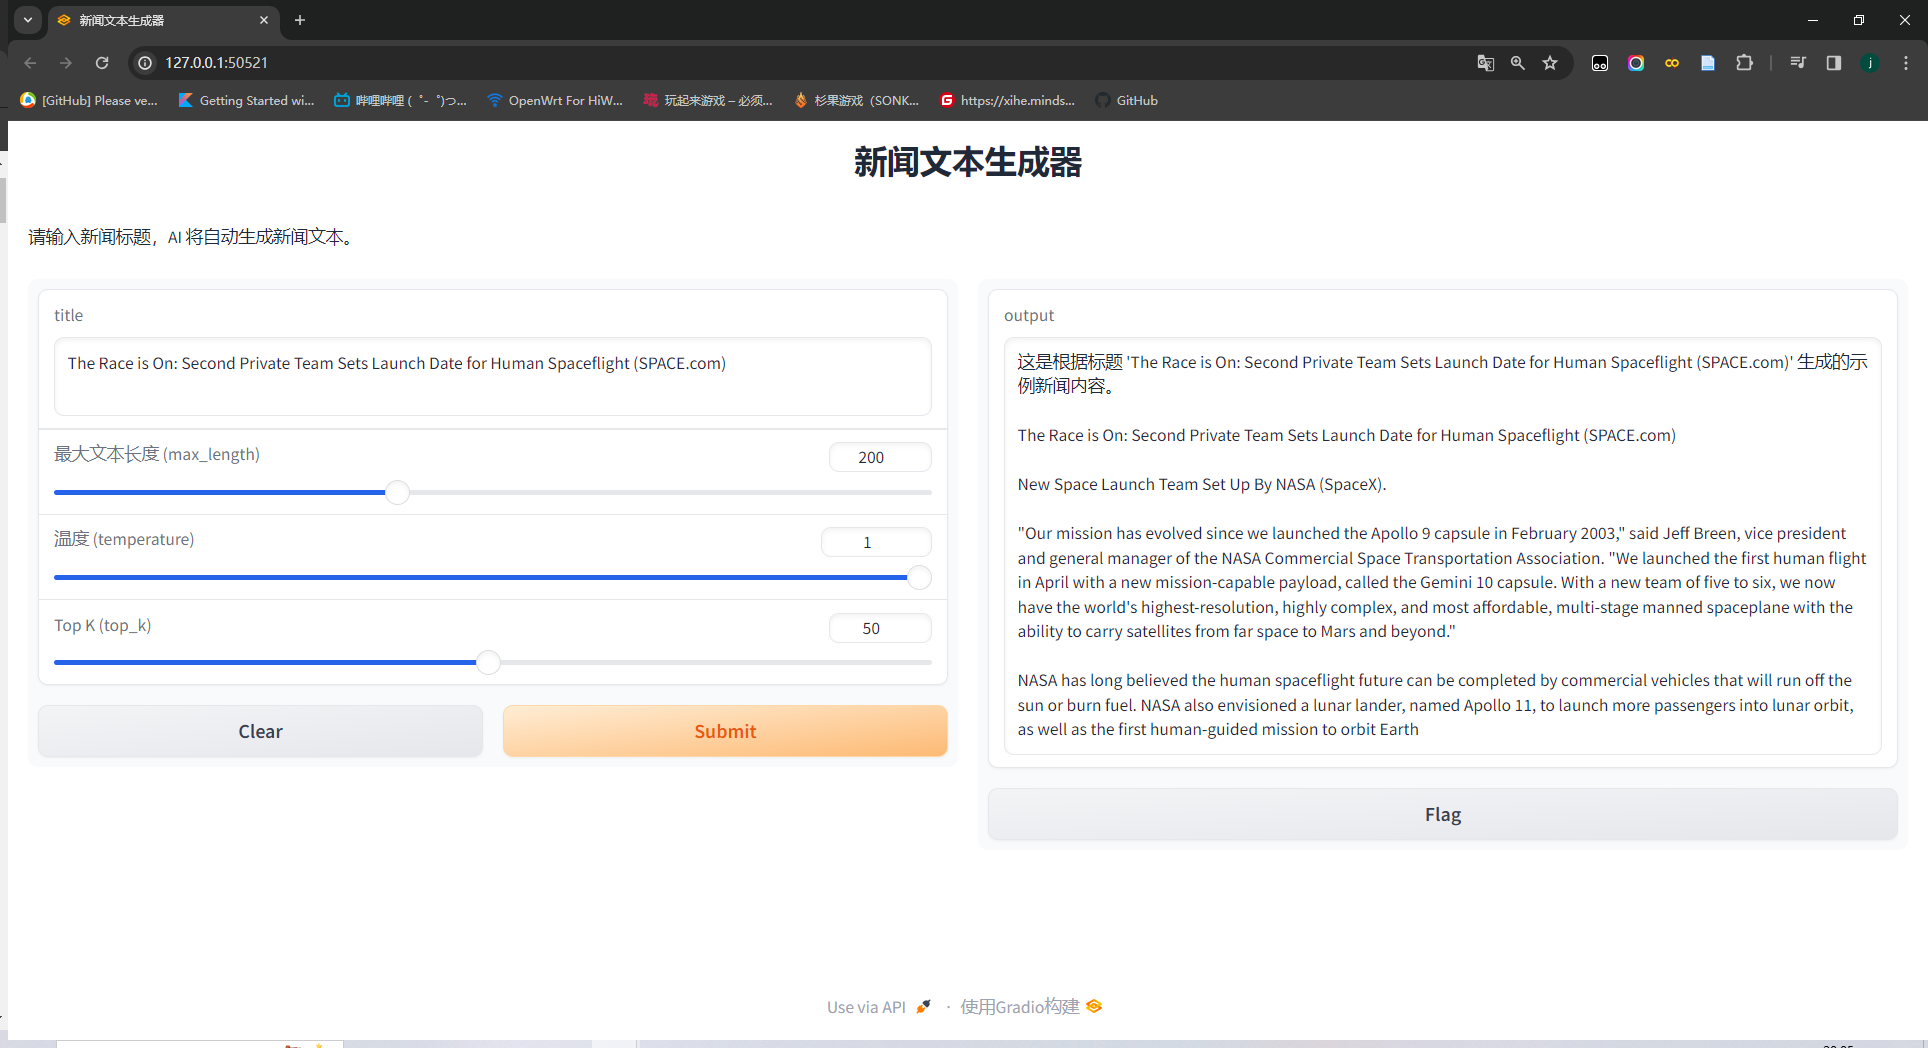The width and height of the screenshot is (1928, 1048).
Task: Open the 哔哩哔哩 bookmark
Action: click(400, 100)
